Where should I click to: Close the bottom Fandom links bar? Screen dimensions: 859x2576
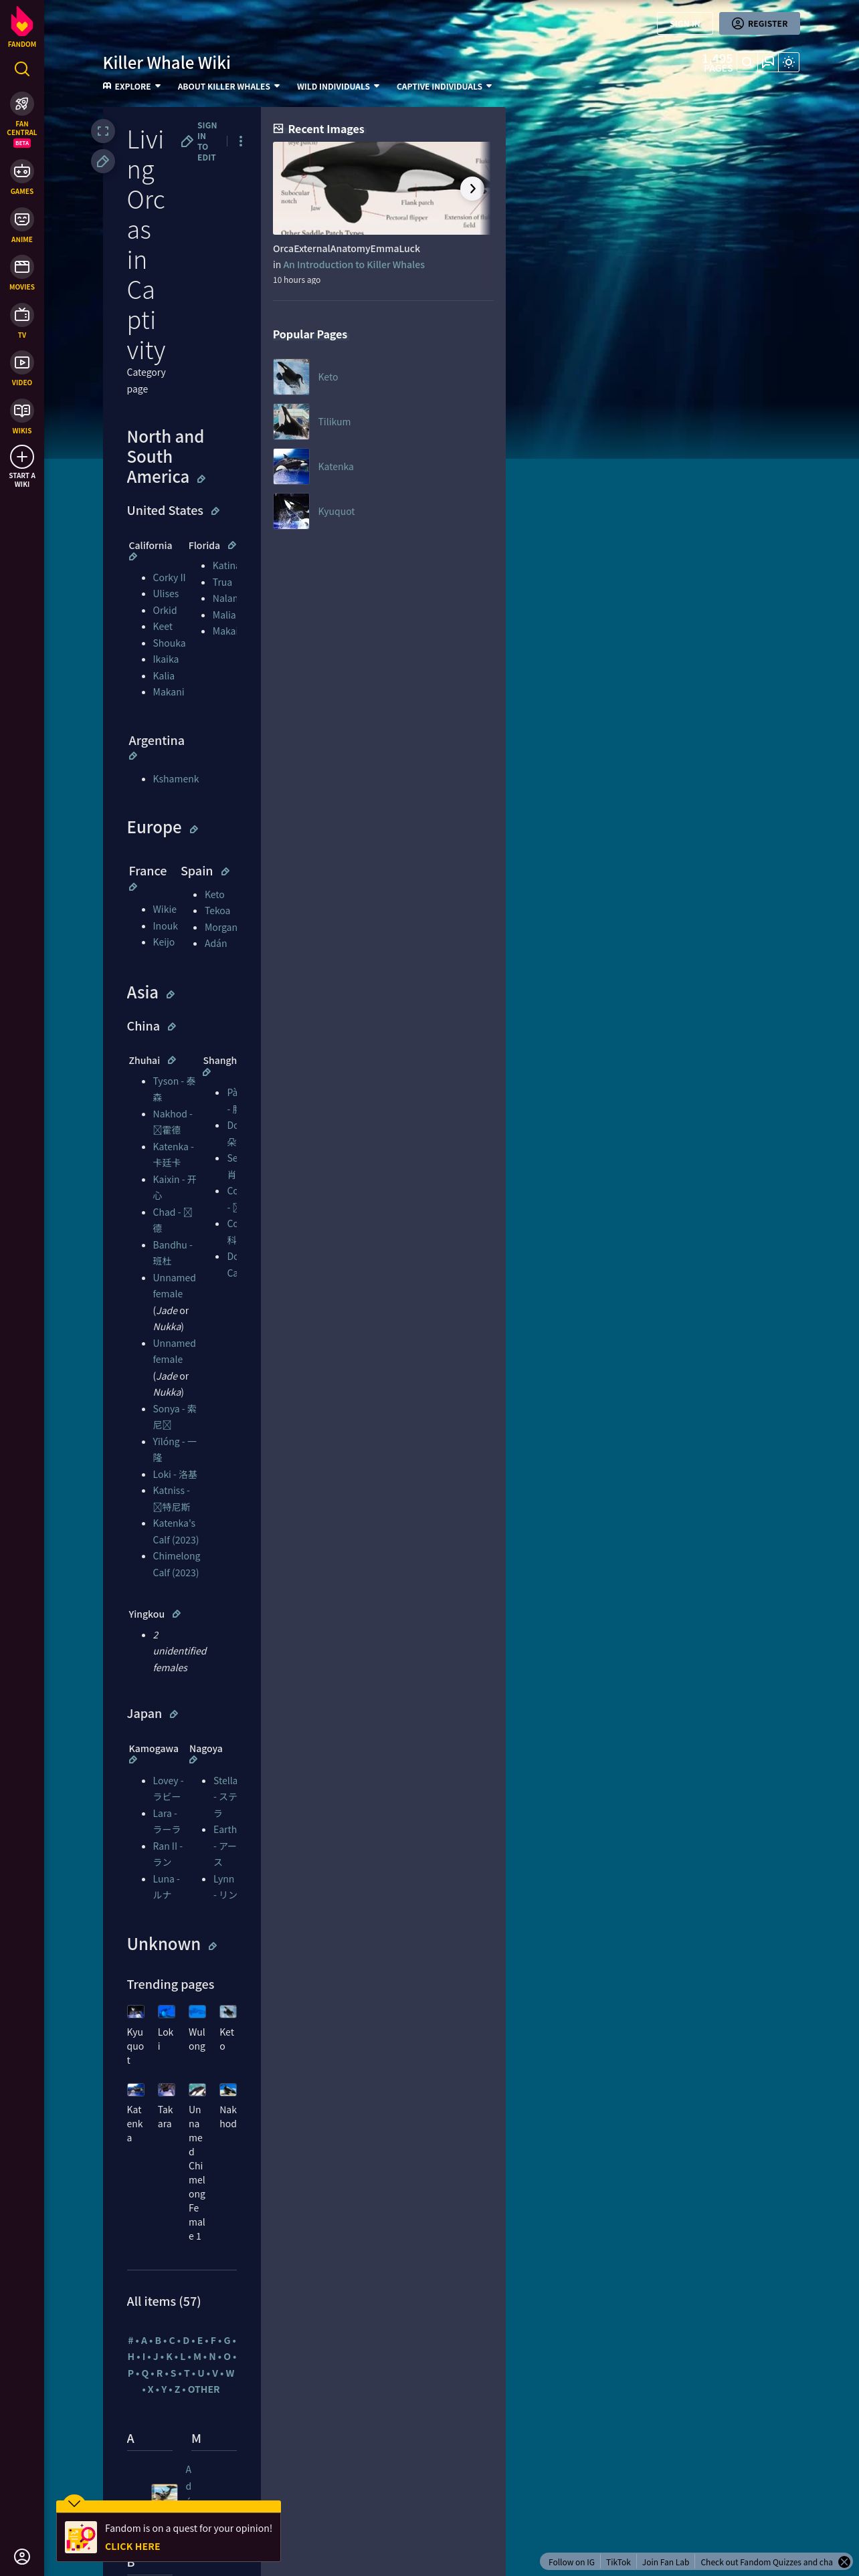tap(843, 2562)
